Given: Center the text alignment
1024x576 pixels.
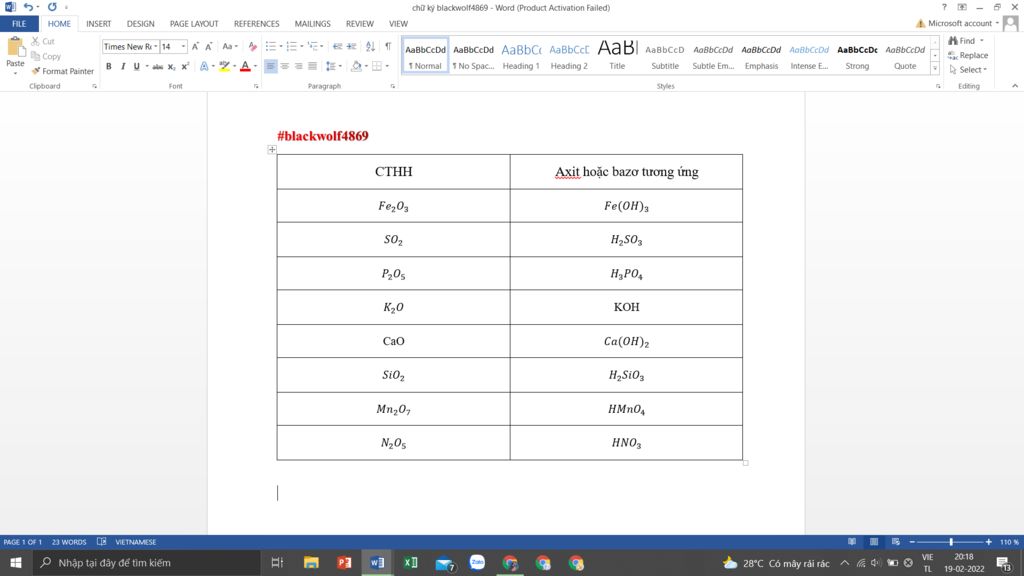Looking at the screenshot, I should point(285,66).
